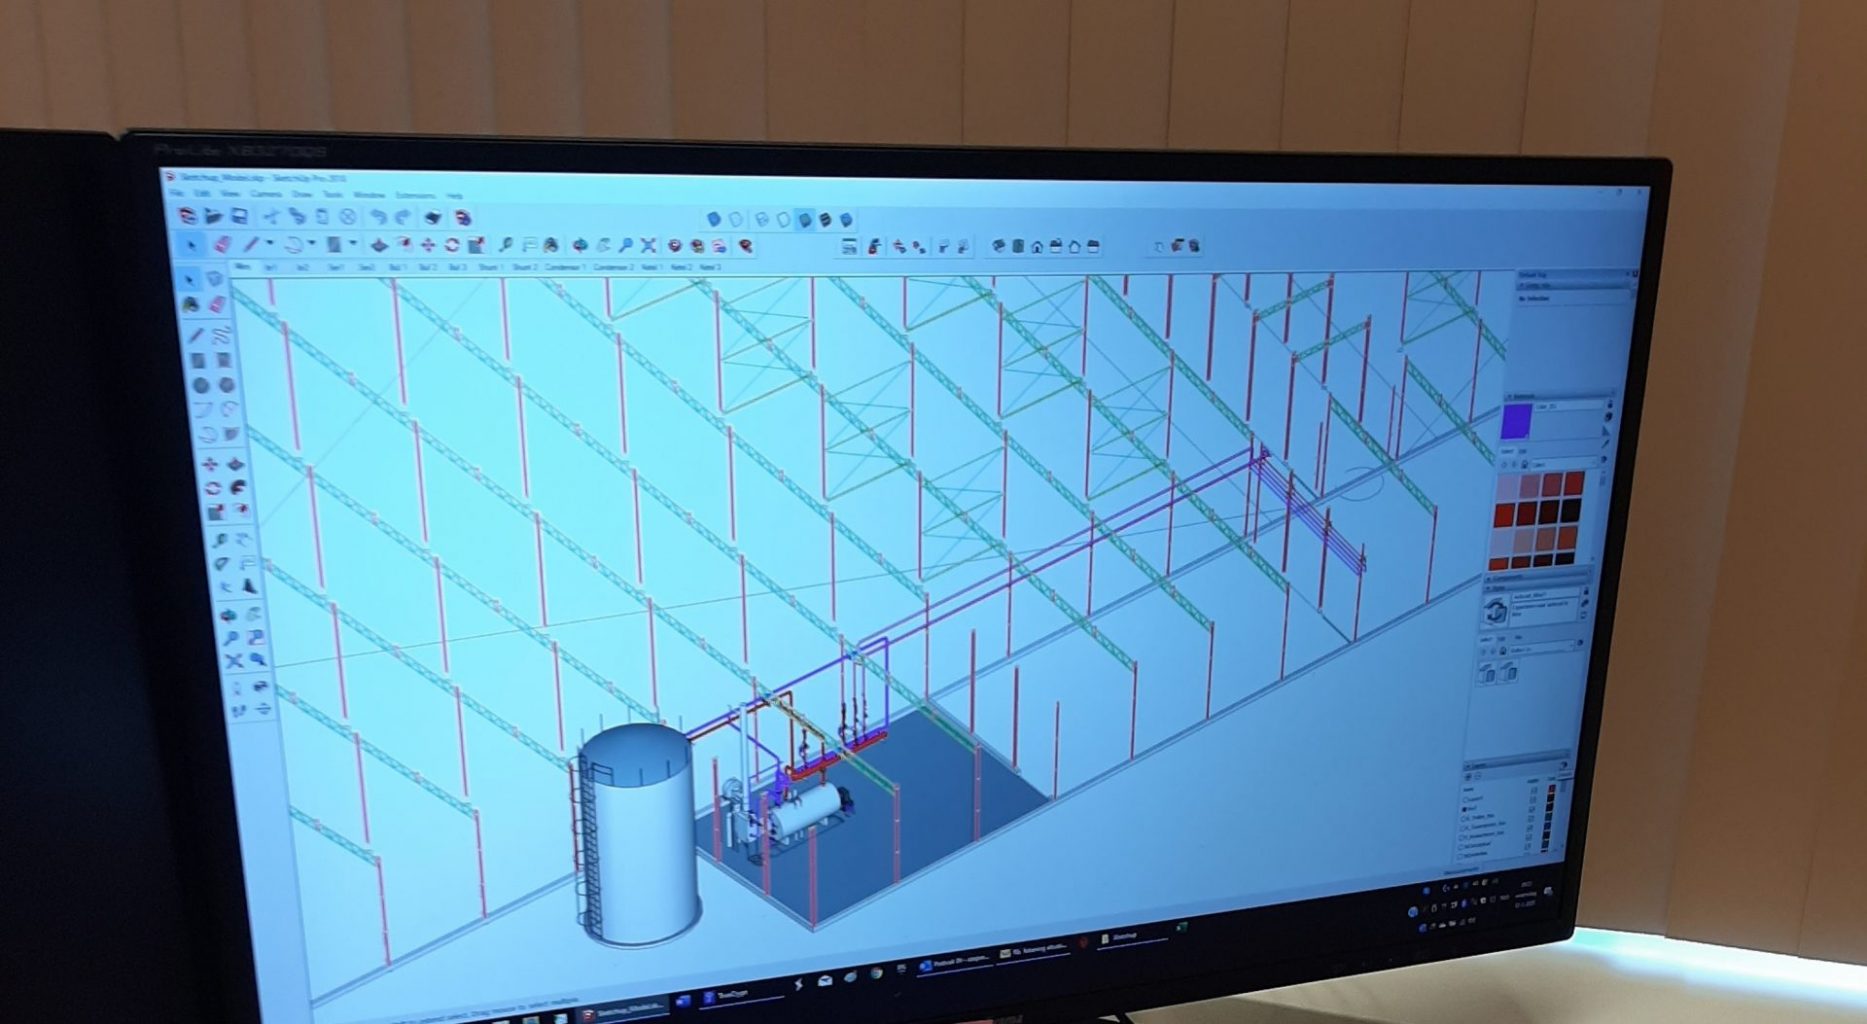Toggle visibility checkbox of first layer row
This screenshot has width=1867, height=1024.
click(1534, 790)
